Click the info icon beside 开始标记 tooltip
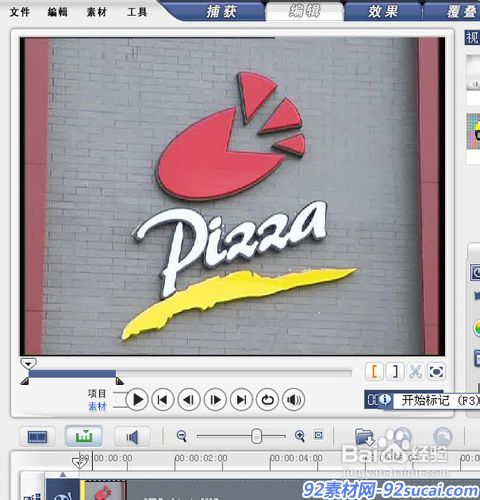Screen dimensions: 480x500 (x=385, y=399)
